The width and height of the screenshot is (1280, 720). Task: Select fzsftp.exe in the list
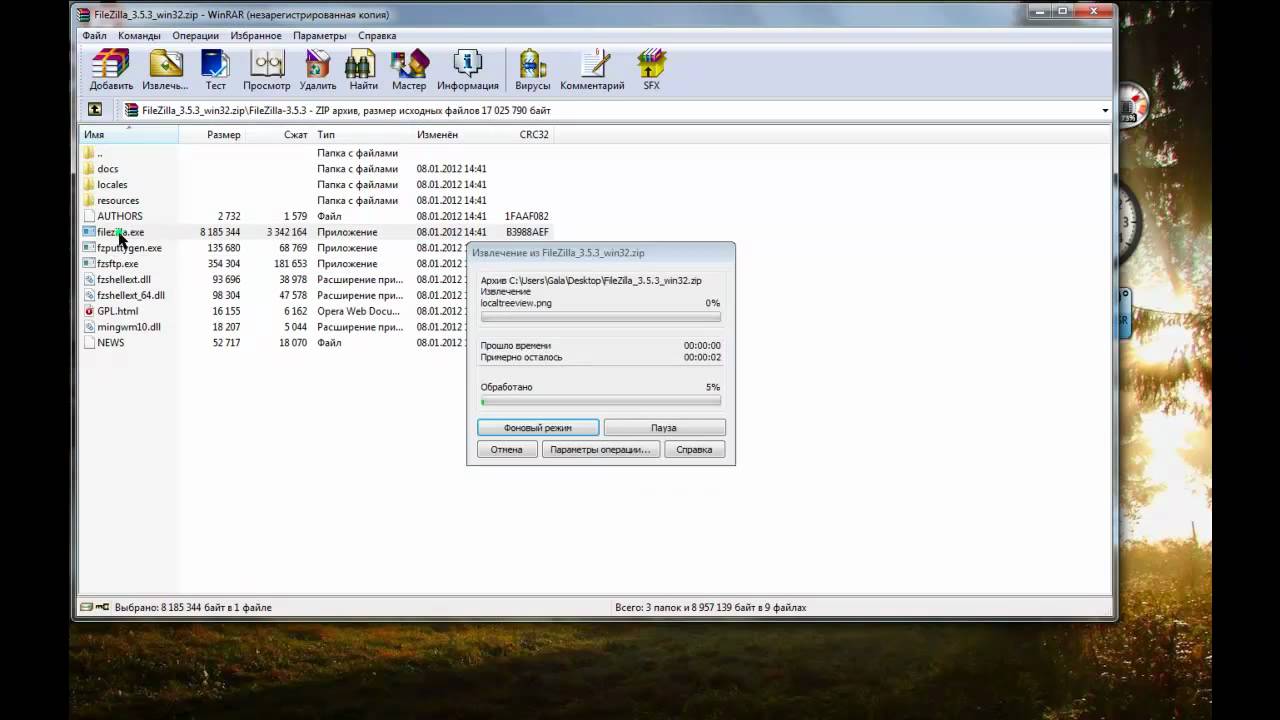[x=117, y=264]
